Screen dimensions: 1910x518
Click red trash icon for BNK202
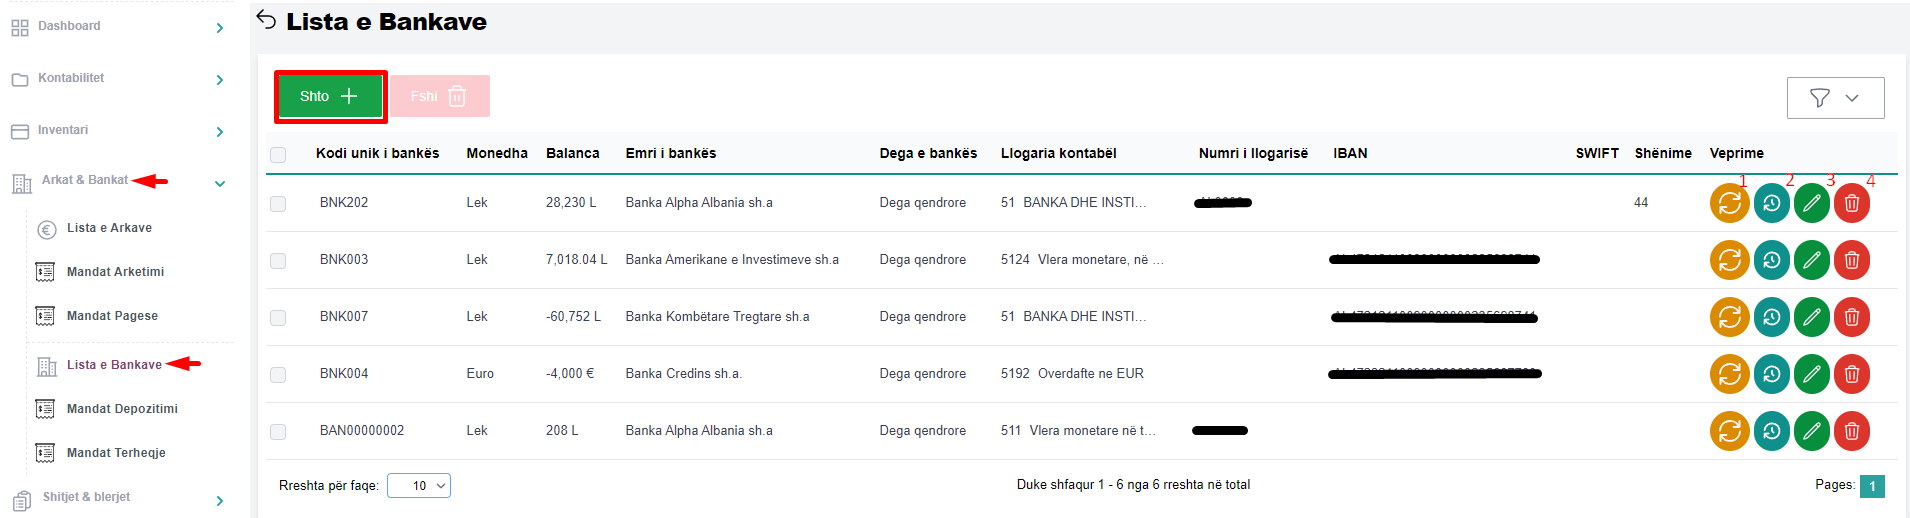coord(1851,203)
